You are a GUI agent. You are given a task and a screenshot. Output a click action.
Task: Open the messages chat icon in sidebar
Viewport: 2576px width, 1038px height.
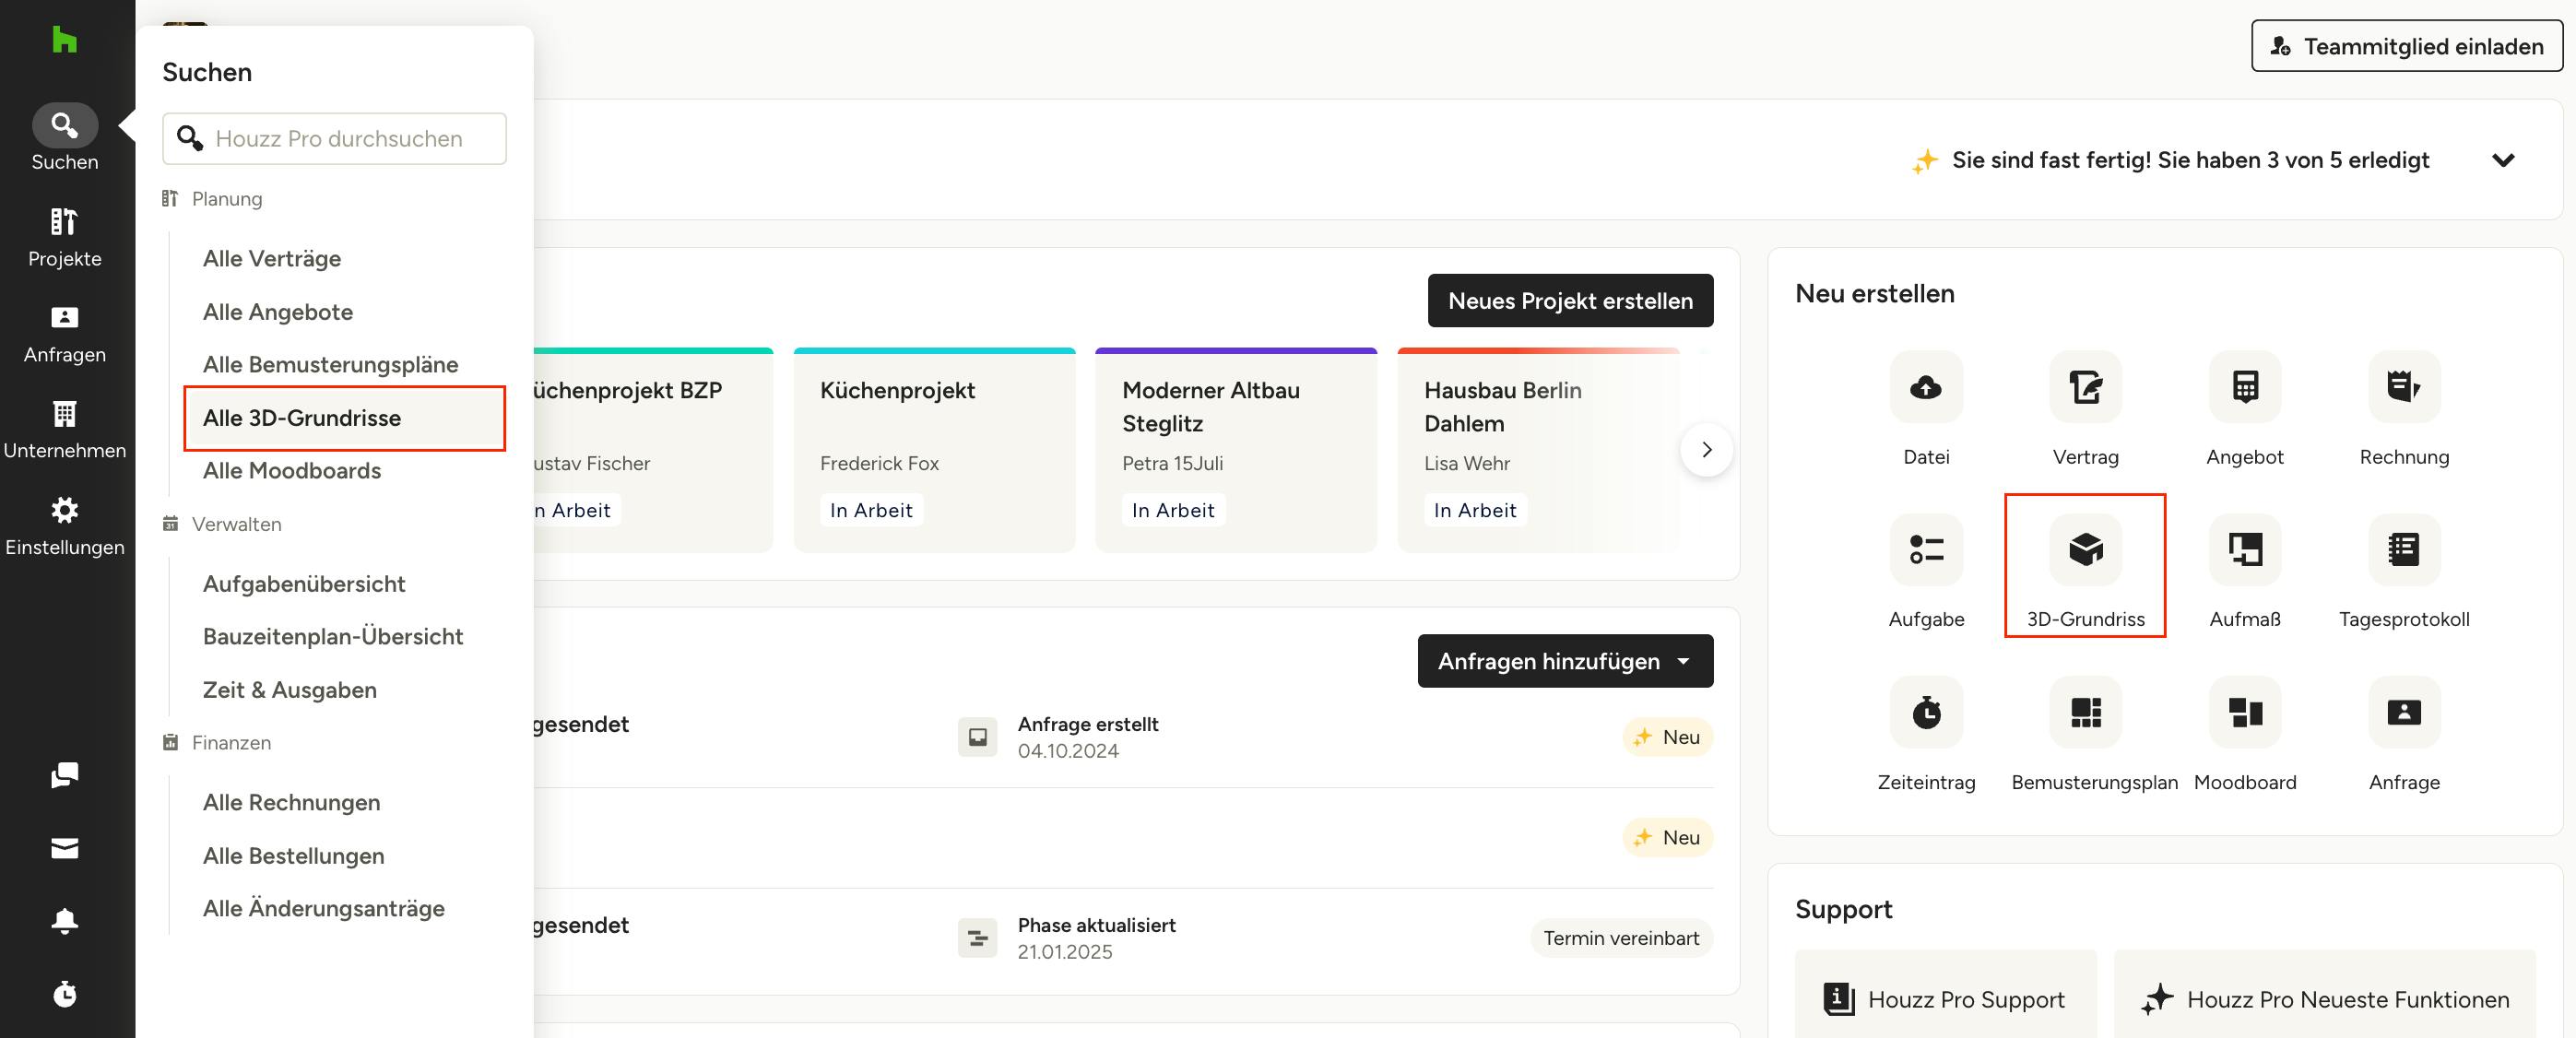pyautogui.click(x=64, y=775)
